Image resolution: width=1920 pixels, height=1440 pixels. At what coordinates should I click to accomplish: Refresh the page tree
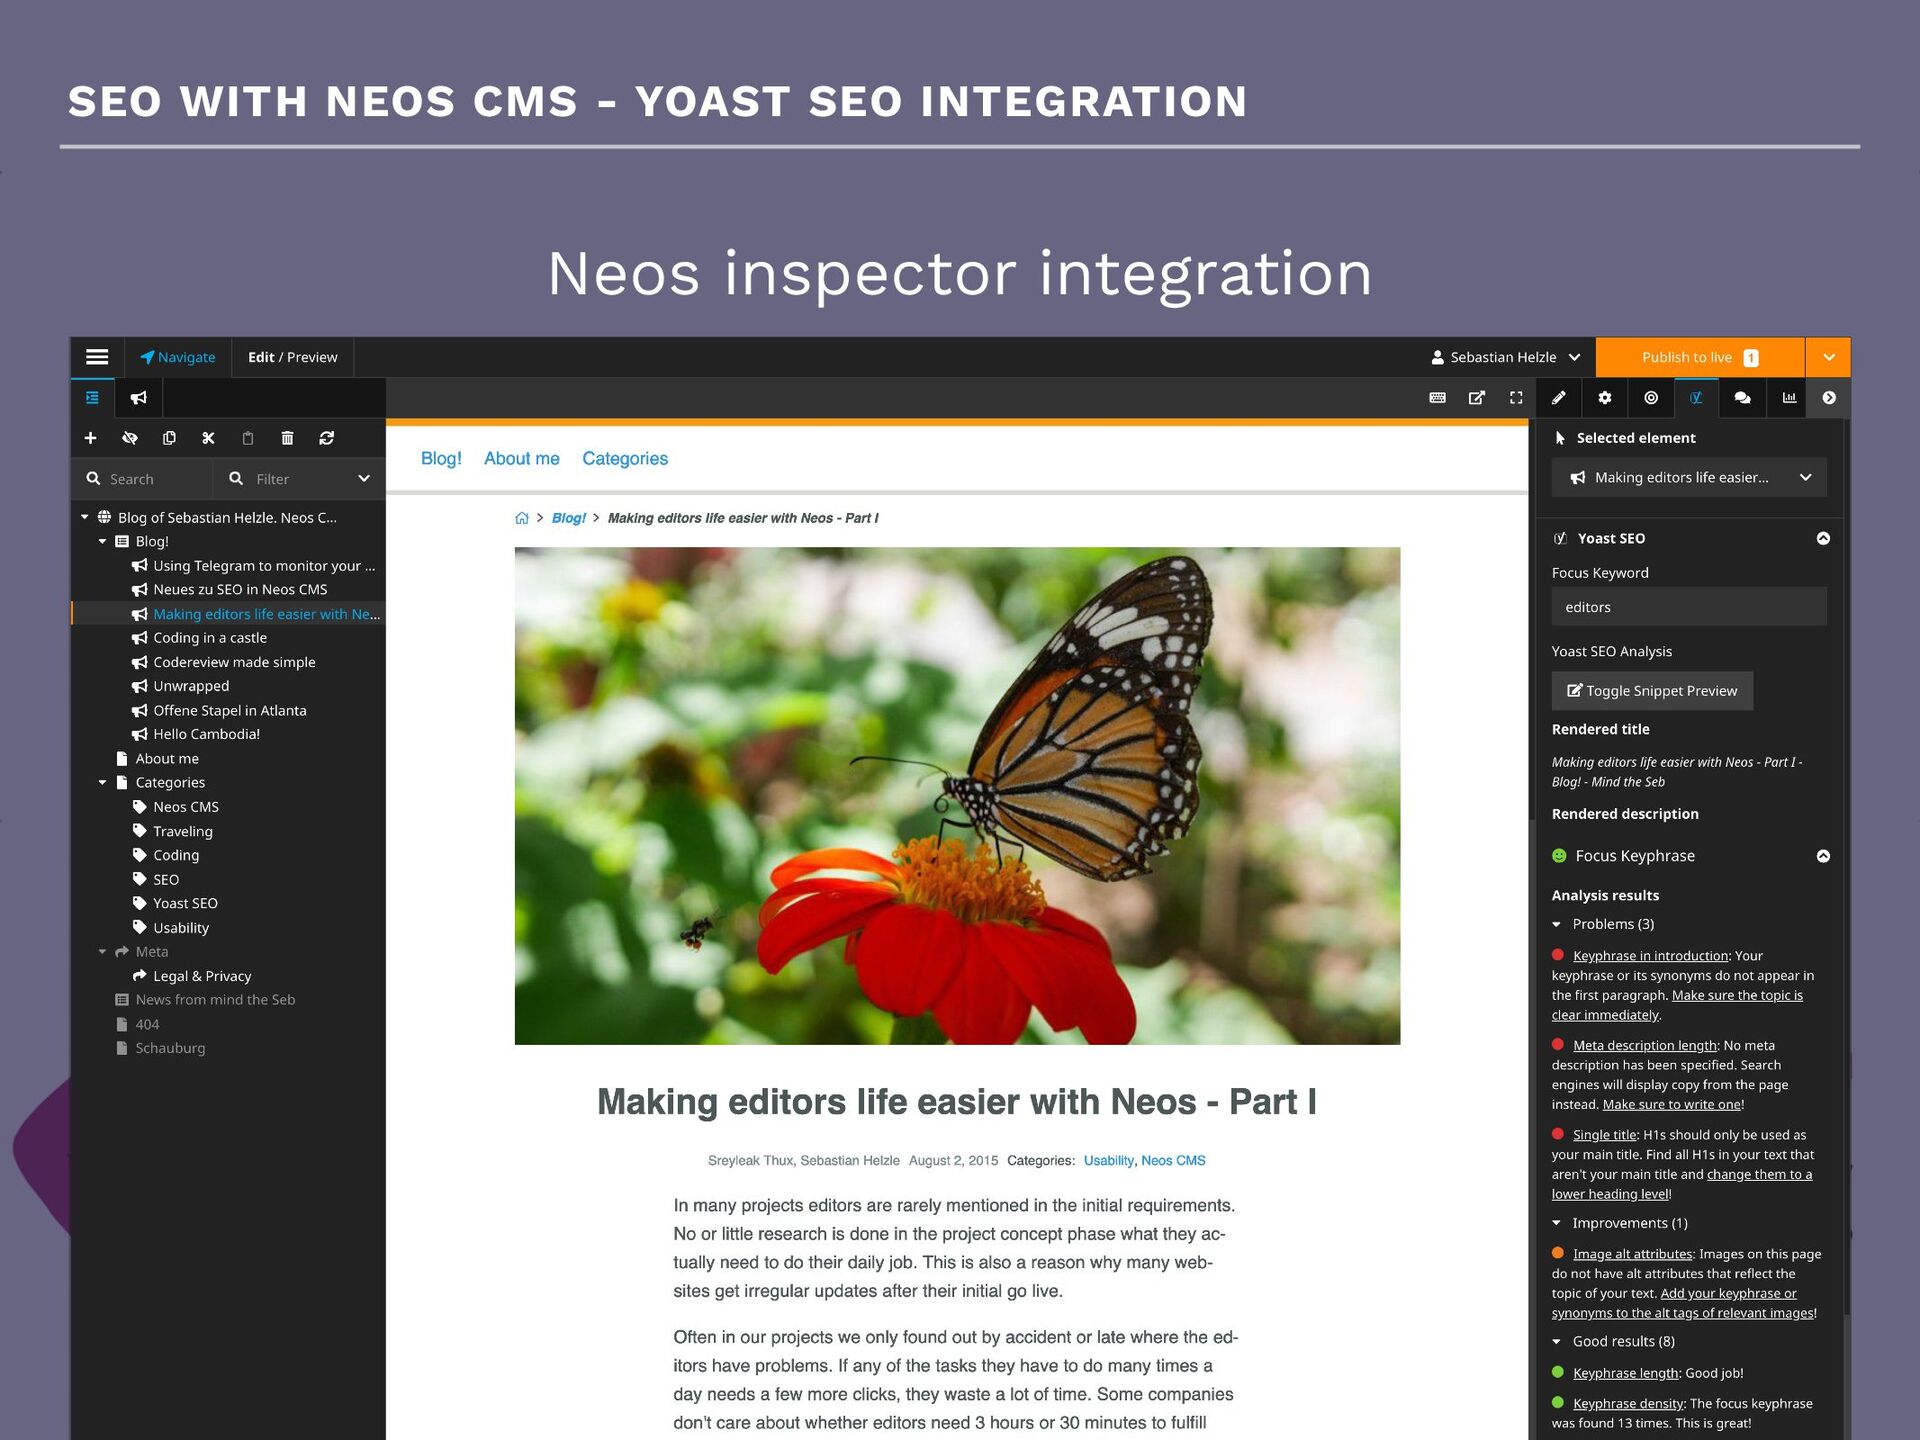[x=327, y=438]
